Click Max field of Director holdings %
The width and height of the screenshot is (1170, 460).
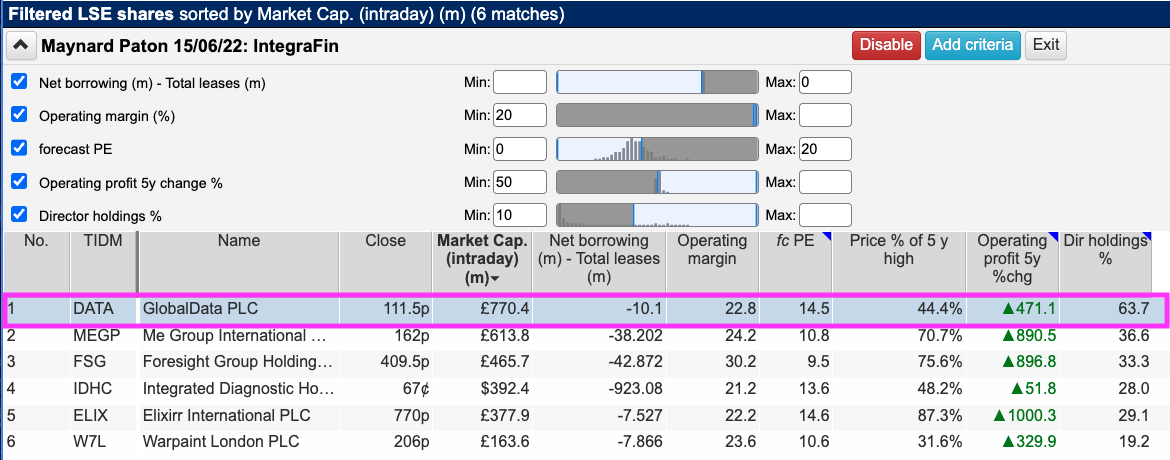[x=825, y=215]
